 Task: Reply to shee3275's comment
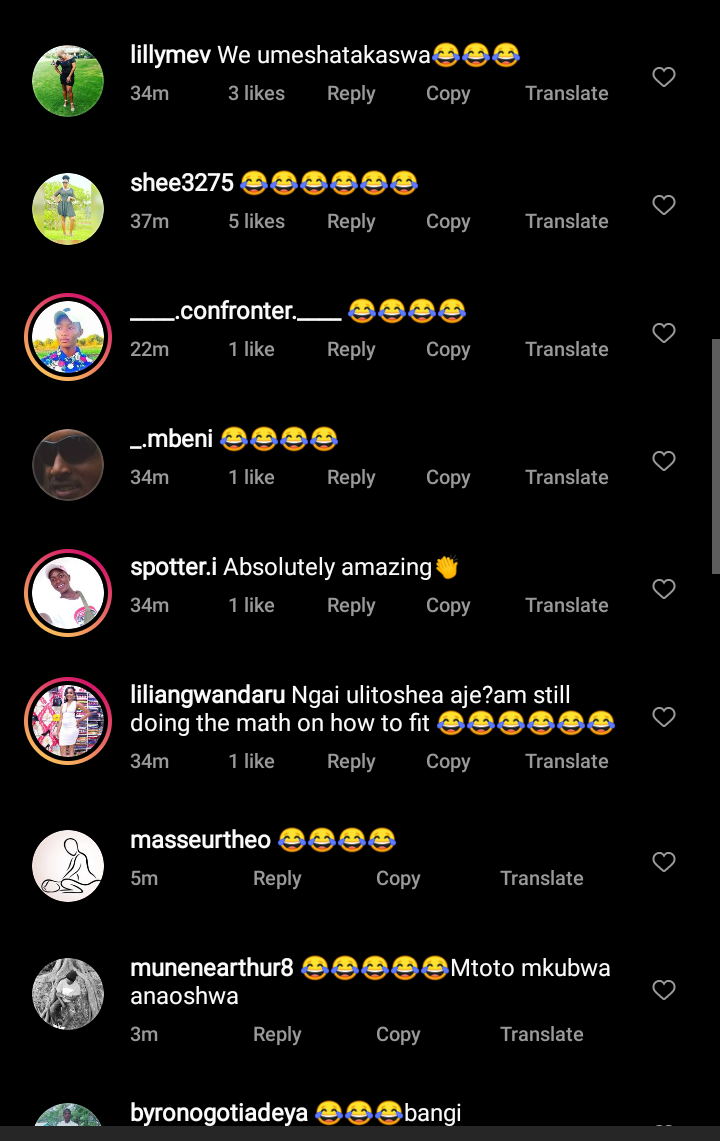pyautogui.click(x=351, y=221)
